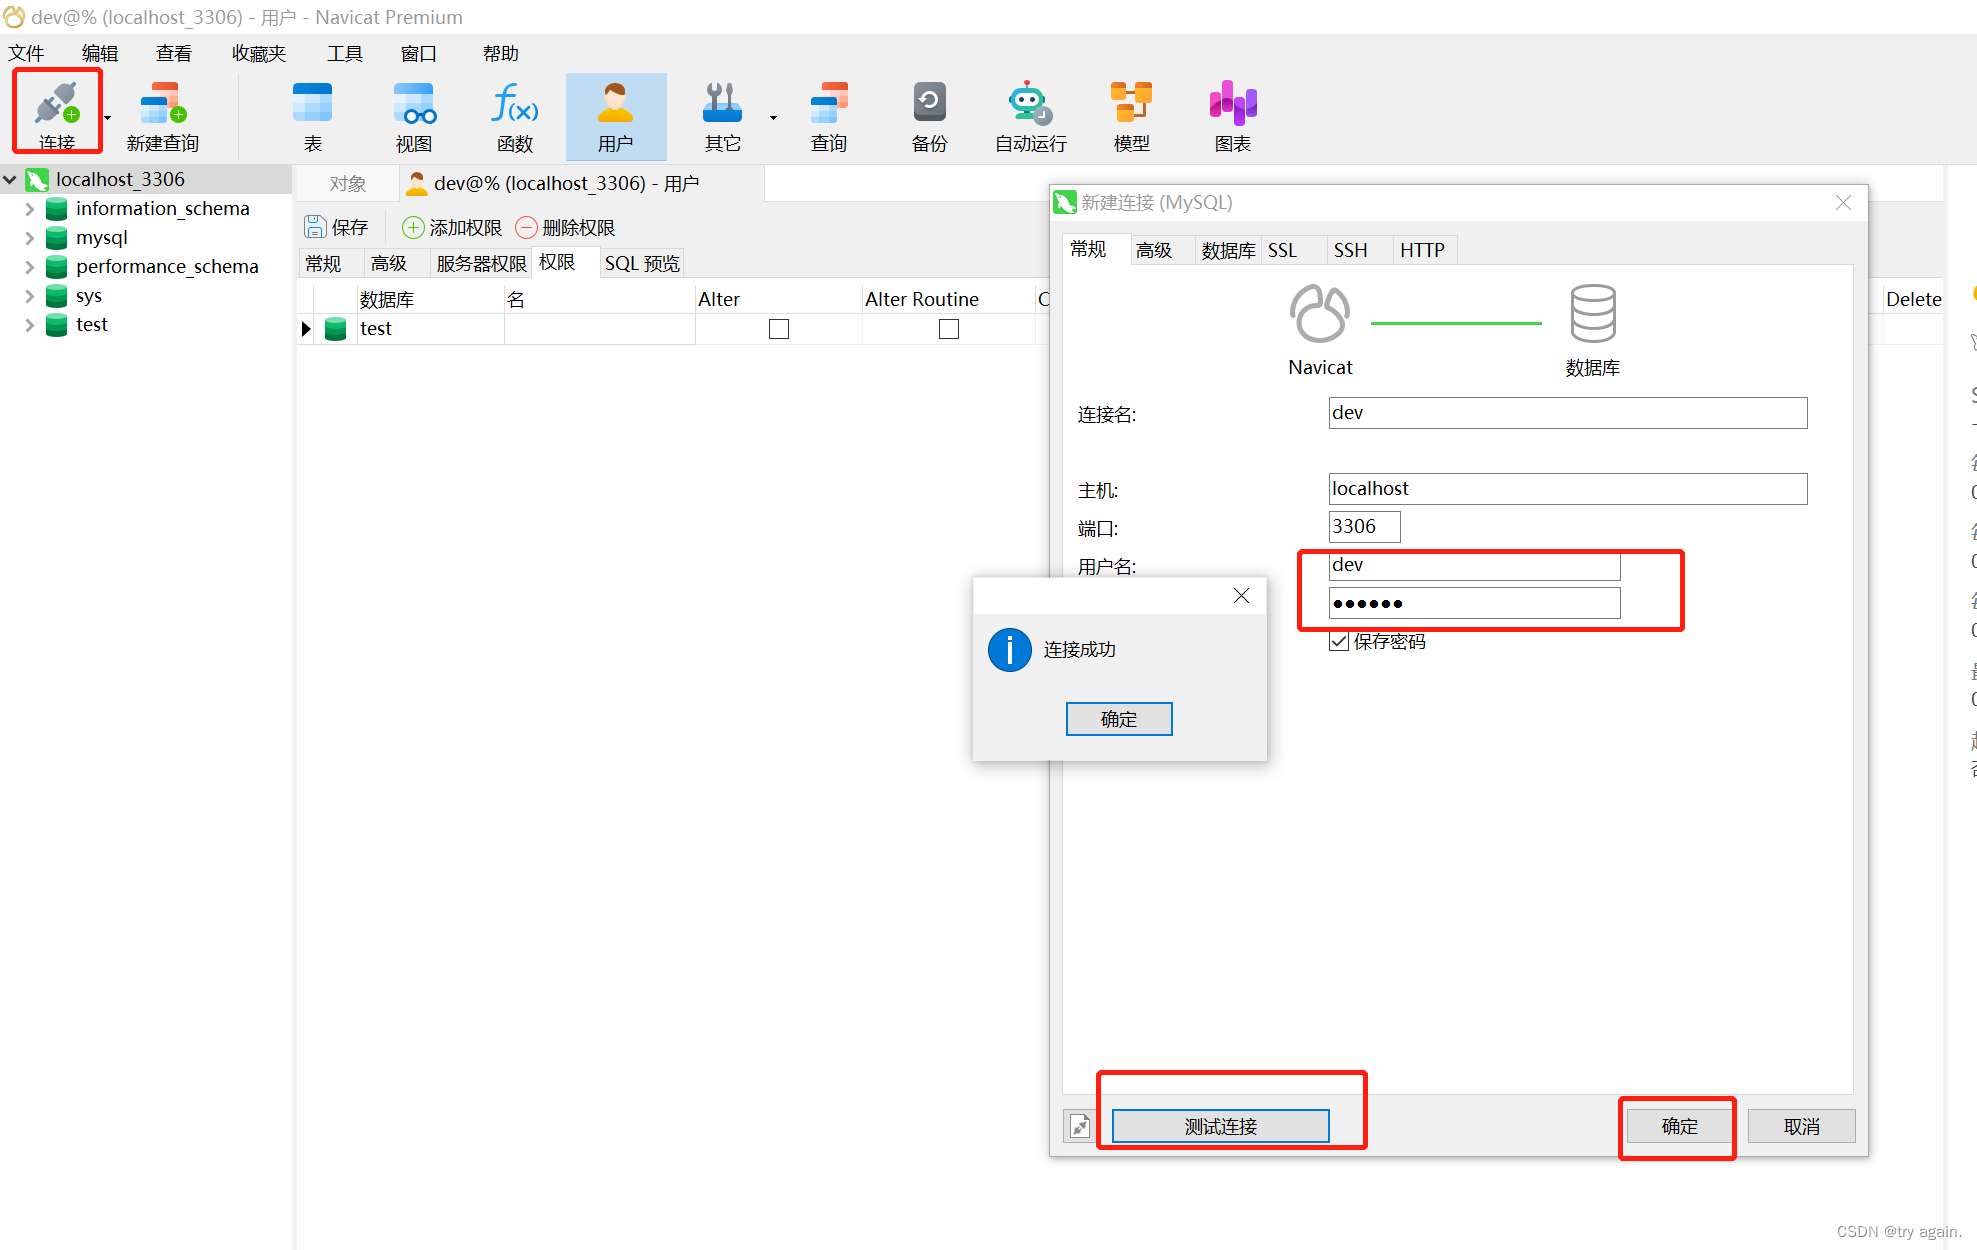Viewport: 1977px width, 1250px height.
Task: Click the Delete Privilege (删除权限) button
Action: (x=565, y=227)
